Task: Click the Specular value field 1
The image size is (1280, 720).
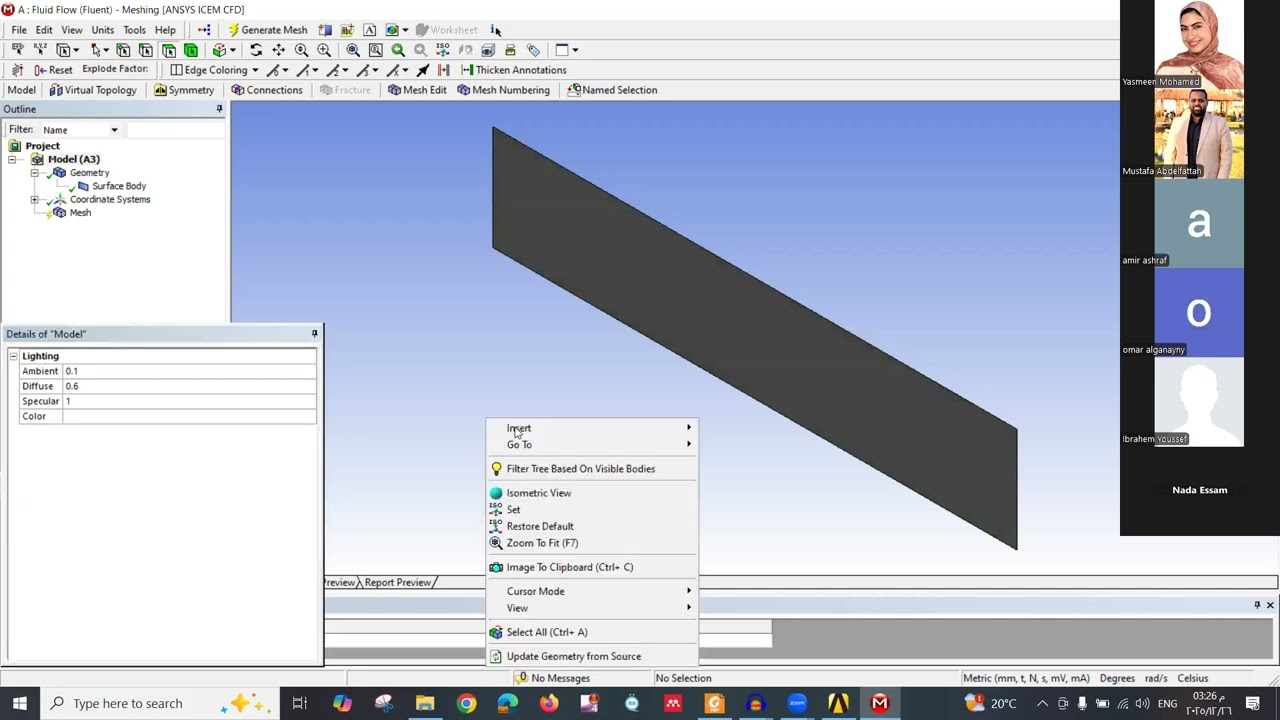Action: point(190,401)
